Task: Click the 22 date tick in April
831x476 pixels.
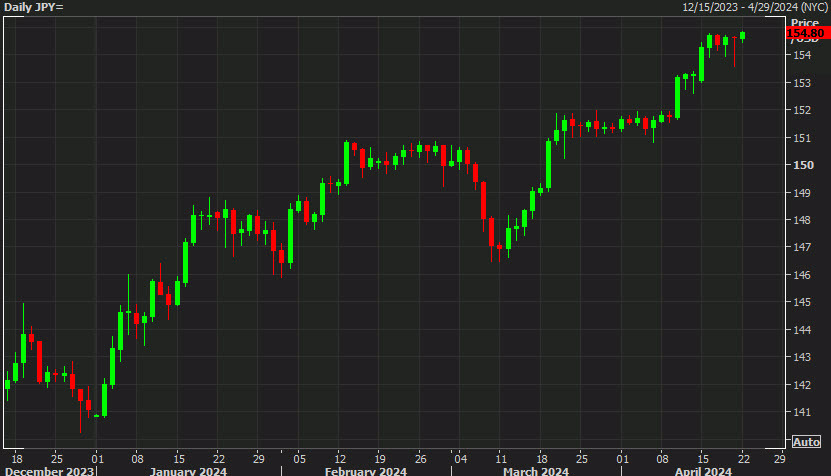Action: [x=744, y=459]
